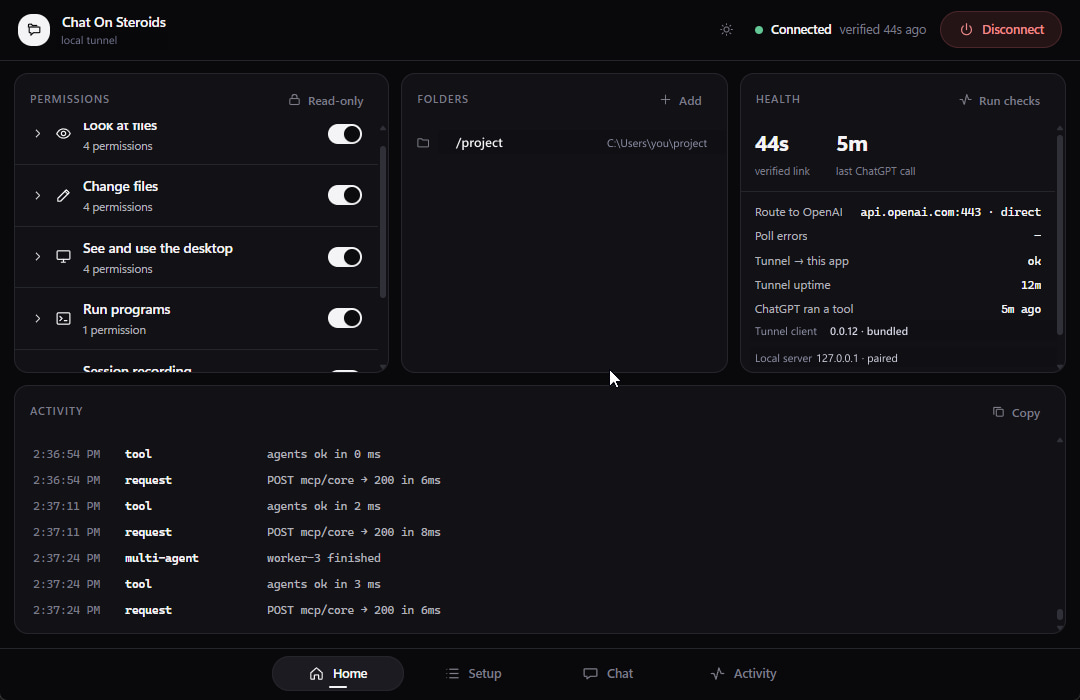Switch to the Activity tab
Screen dimensions: 1080x700
click(x=743, y=673)
